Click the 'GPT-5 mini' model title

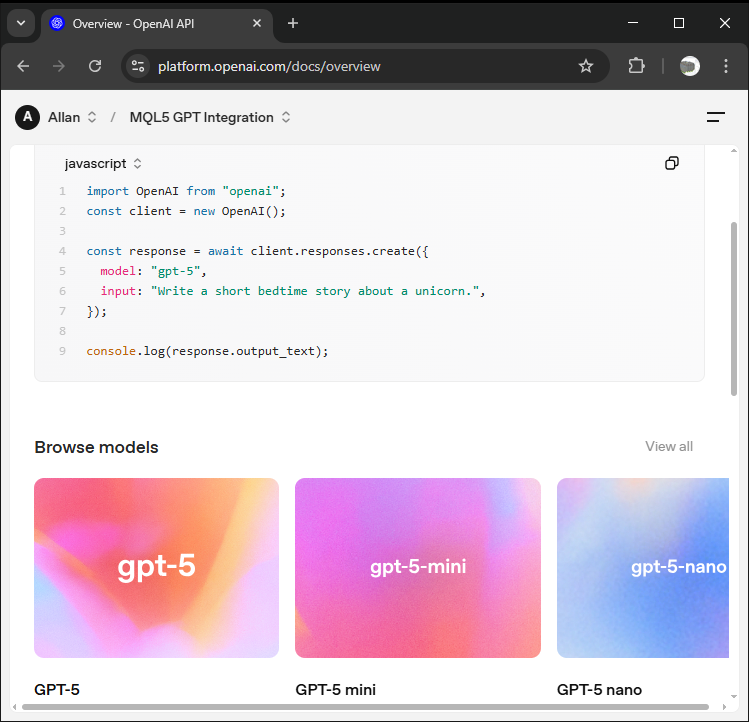click(x=335, y=690)
